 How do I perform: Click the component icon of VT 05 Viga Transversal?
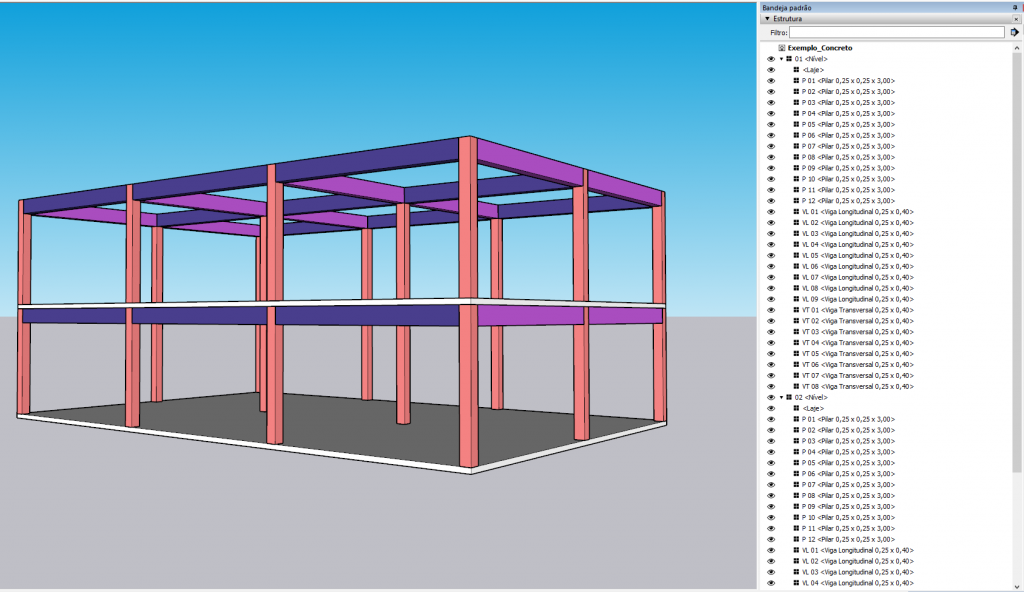point(796,354)
